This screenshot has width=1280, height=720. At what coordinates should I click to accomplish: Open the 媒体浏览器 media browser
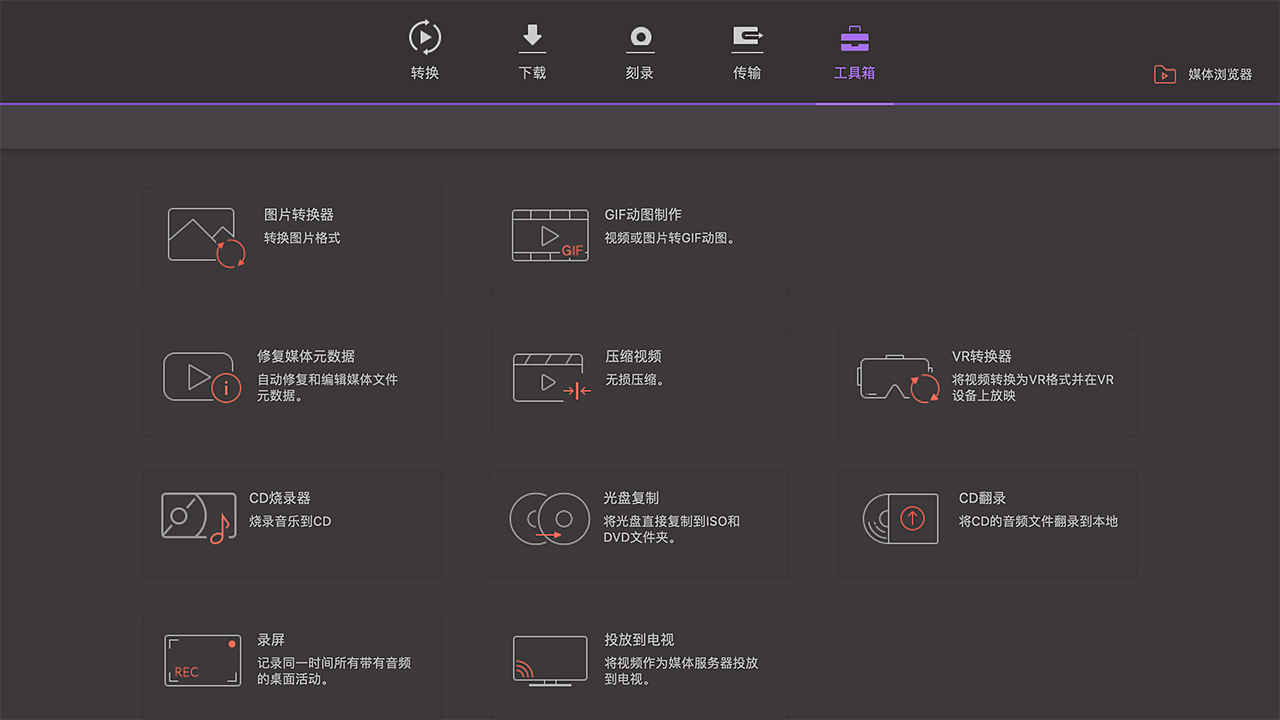[1219, 74]
